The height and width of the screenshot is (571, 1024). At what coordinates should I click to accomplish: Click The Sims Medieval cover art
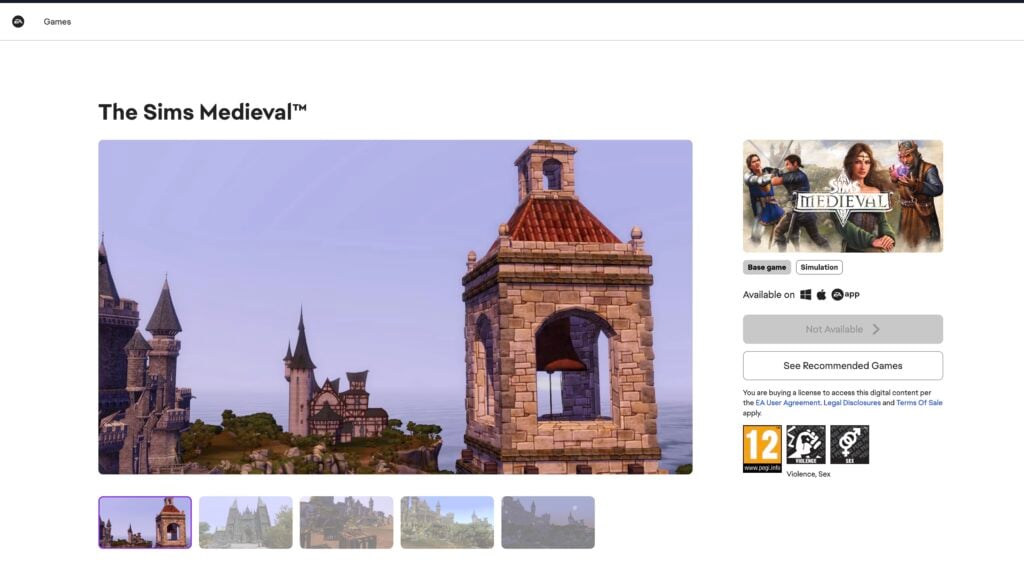click(842, 196)
